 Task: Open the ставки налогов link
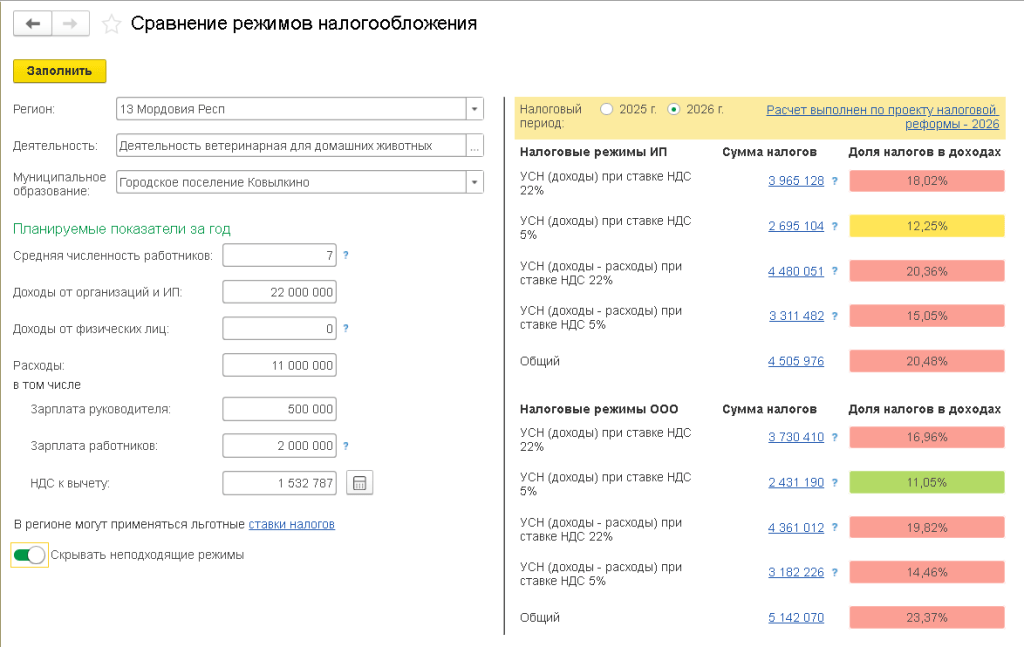(x=291, y=524)
